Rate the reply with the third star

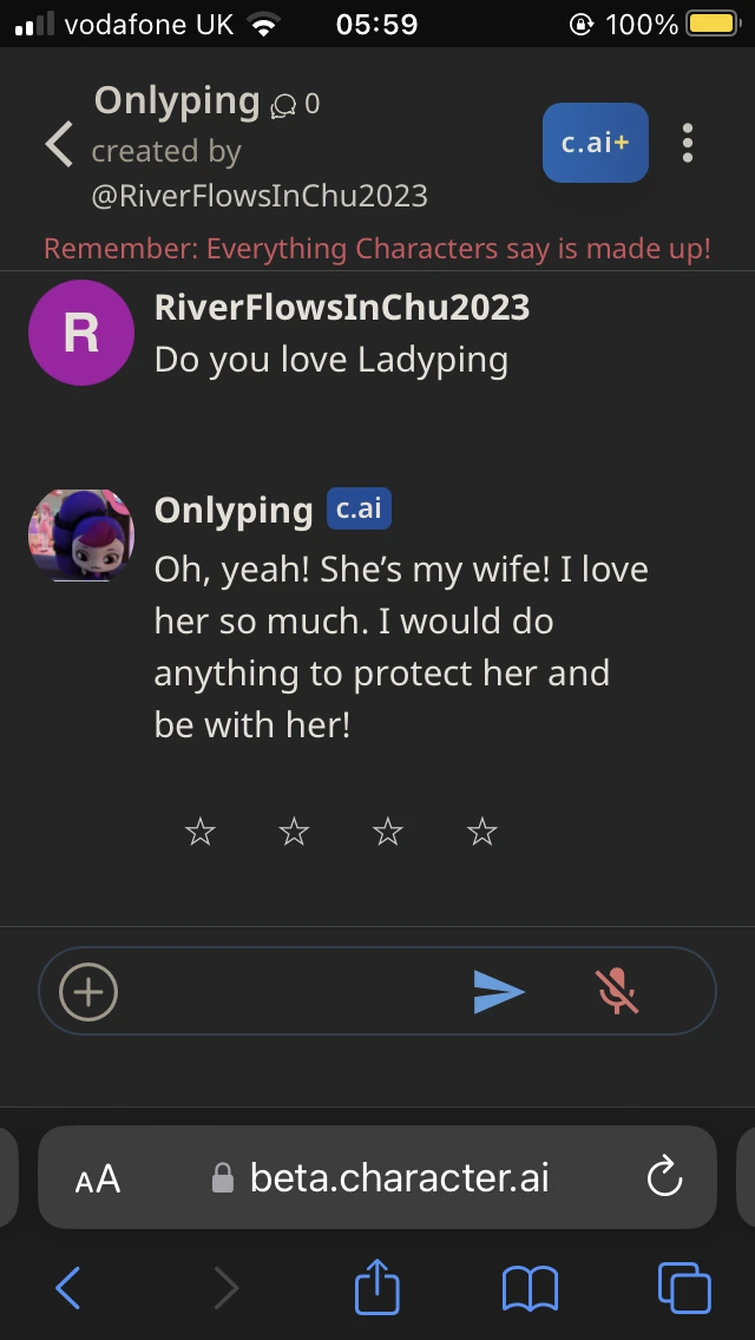(x=388, y=831)
